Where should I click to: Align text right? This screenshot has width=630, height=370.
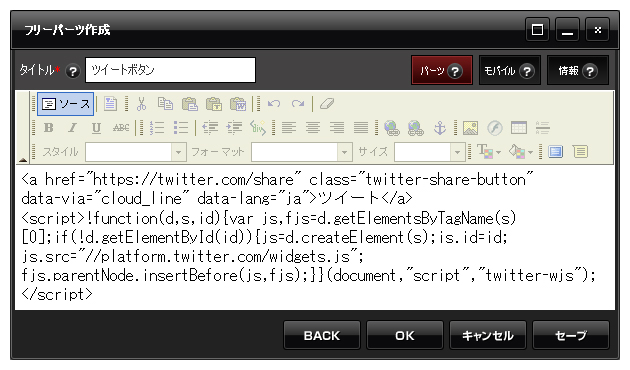(x=337, y=128)
